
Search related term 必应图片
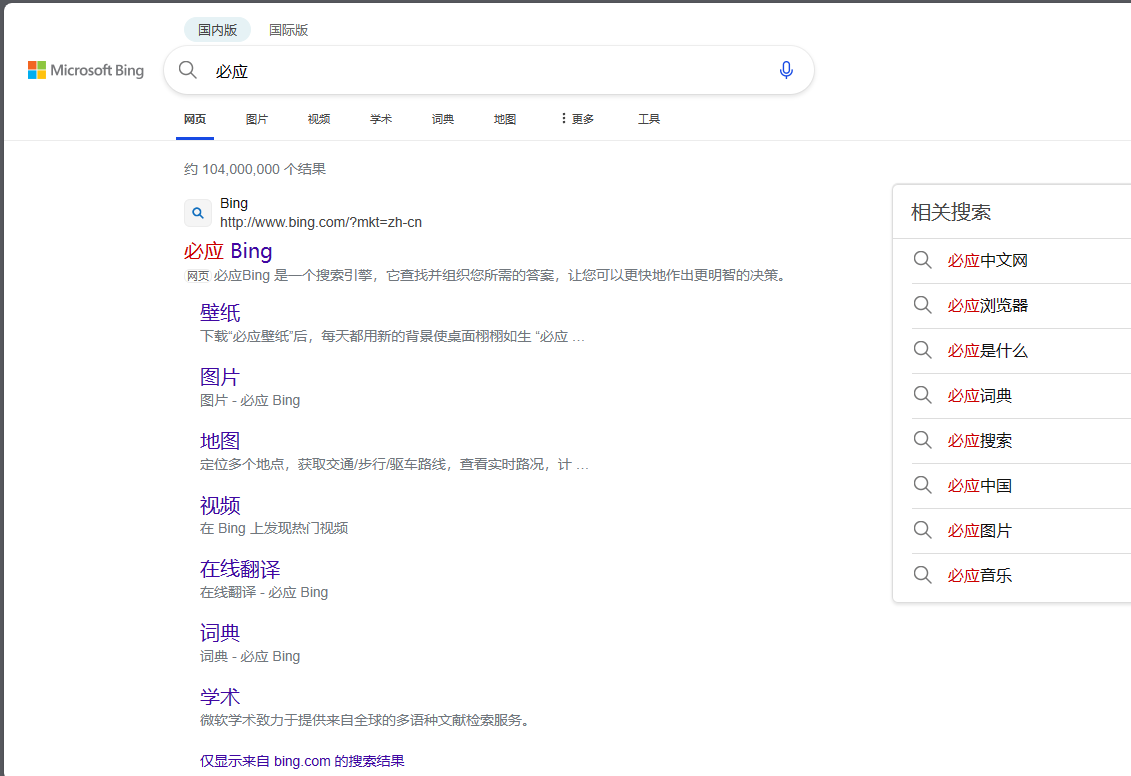pyautogui.click(x=980, y=530)
